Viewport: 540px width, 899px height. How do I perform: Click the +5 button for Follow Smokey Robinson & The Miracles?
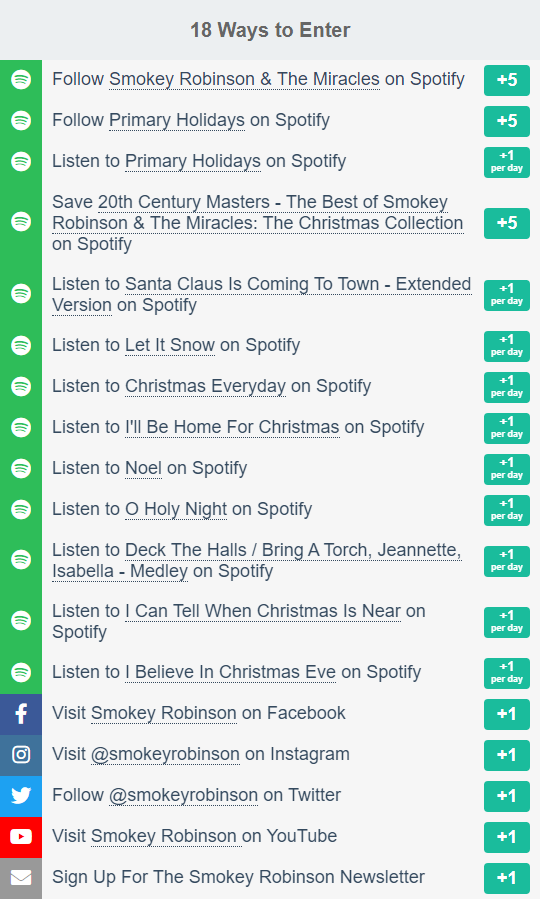[x=507, y=80]
